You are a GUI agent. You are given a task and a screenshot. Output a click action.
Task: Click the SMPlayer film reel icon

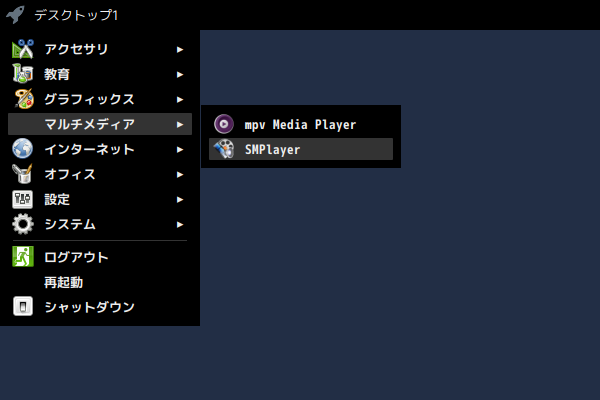pos(224,149)
